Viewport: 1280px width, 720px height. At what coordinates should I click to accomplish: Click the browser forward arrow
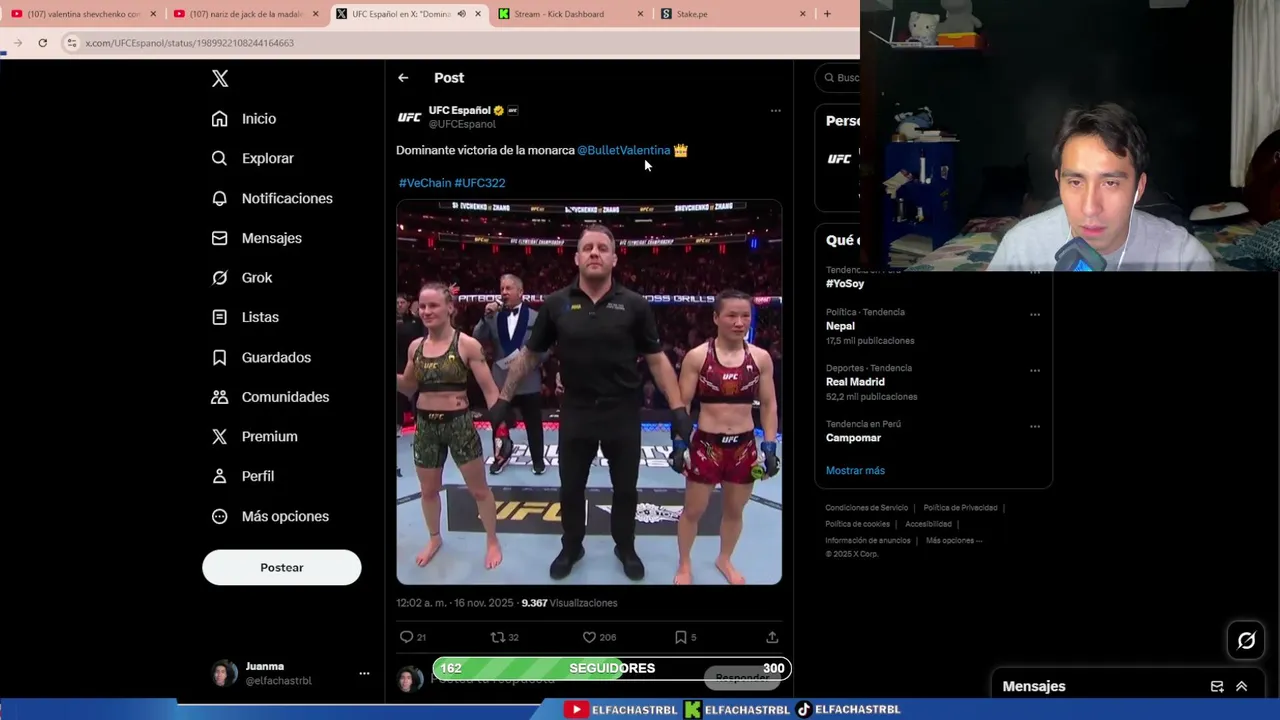click(17, 43)
